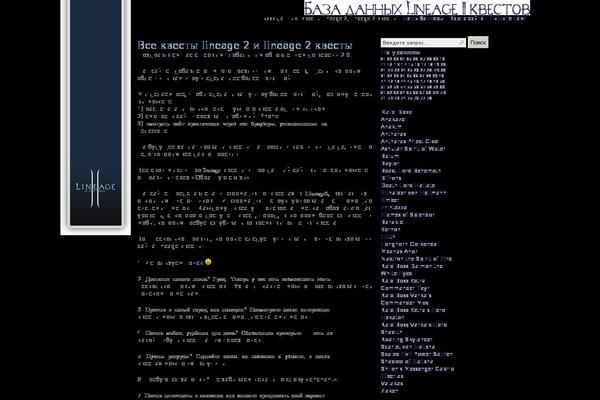Open the Longhorn Golkonda link
Screen dimensions: 600x400
pos(409,244)
